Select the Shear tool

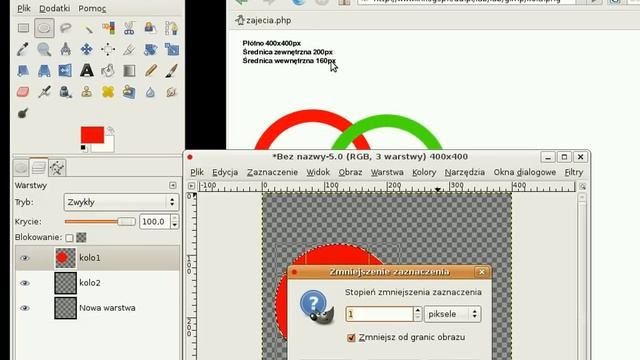click(x=23, y=71)
